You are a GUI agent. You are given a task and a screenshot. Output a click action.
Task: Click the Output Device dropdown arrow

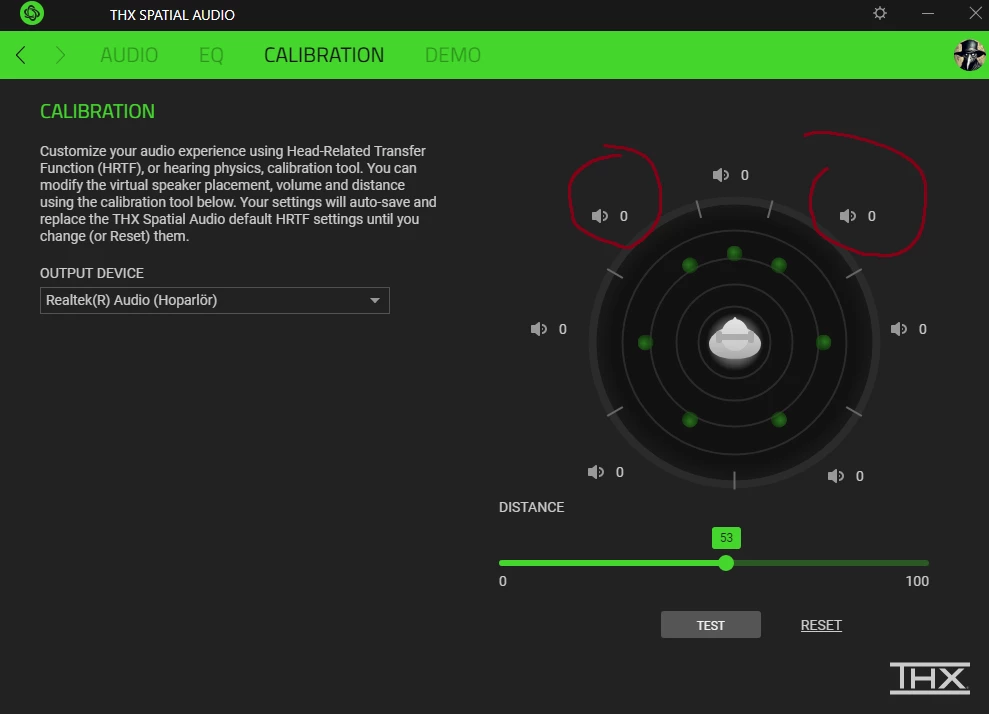375,300
